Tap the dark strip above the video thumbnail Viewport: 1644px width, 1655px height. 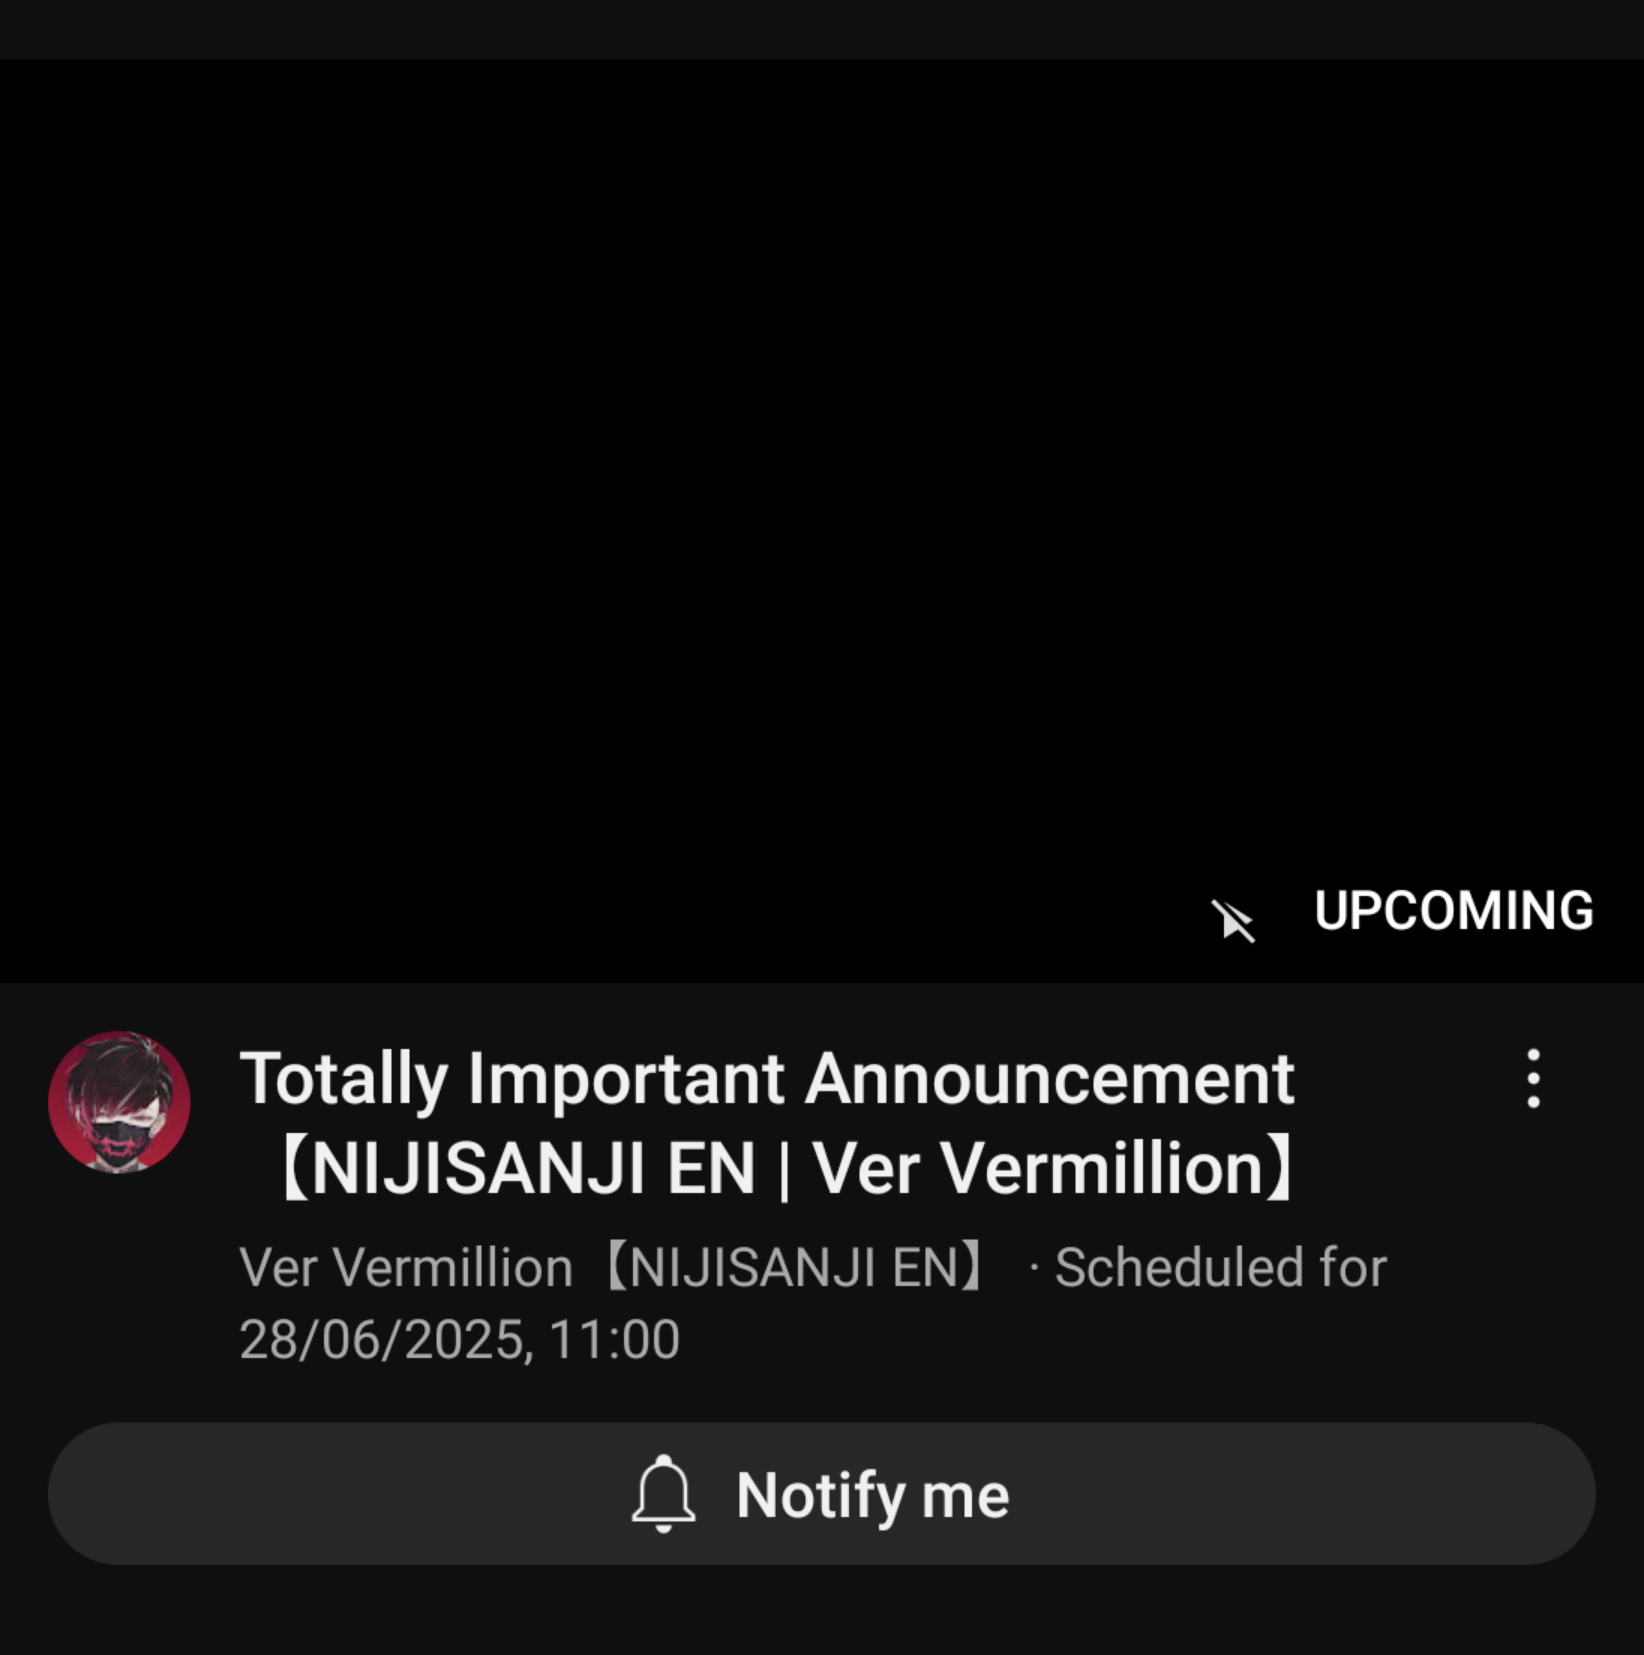[822, 29]
